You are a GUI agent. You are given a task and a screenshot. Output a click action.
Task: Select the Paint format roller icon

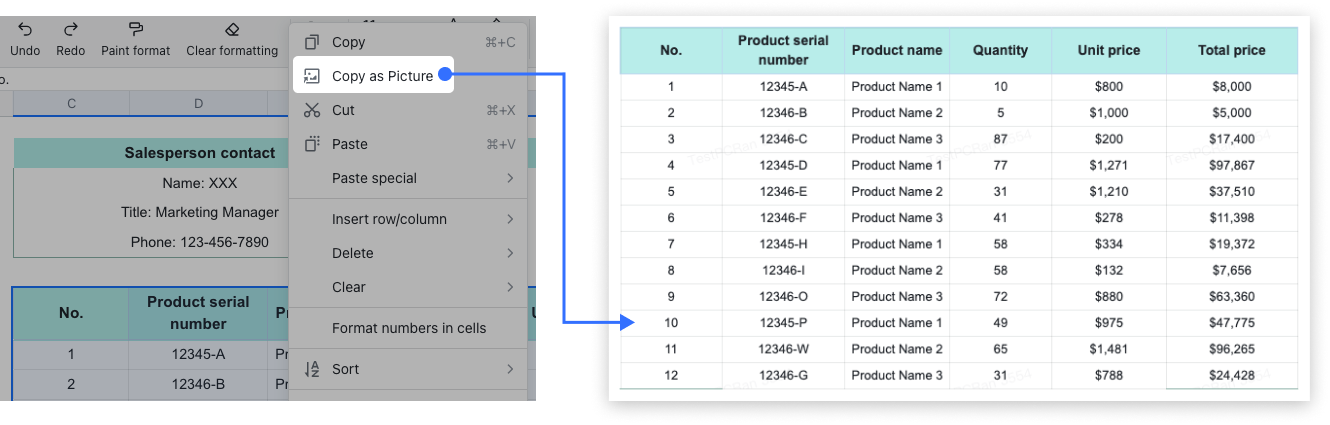pyautogui.click(x=136, y=30)
